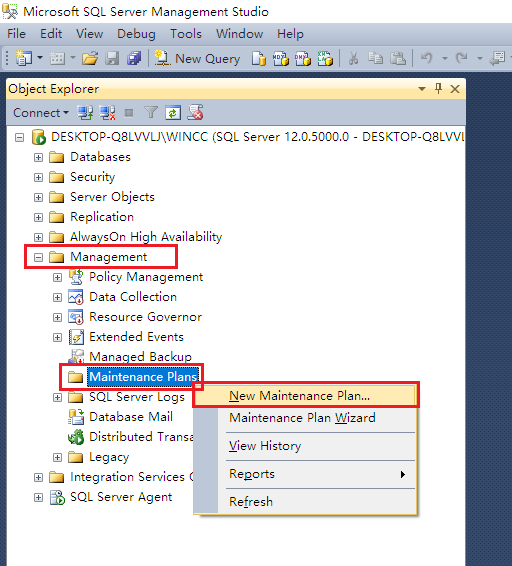
Task: Click the Filter funnel icon in Object Explorer
Action: pos(151,113)
